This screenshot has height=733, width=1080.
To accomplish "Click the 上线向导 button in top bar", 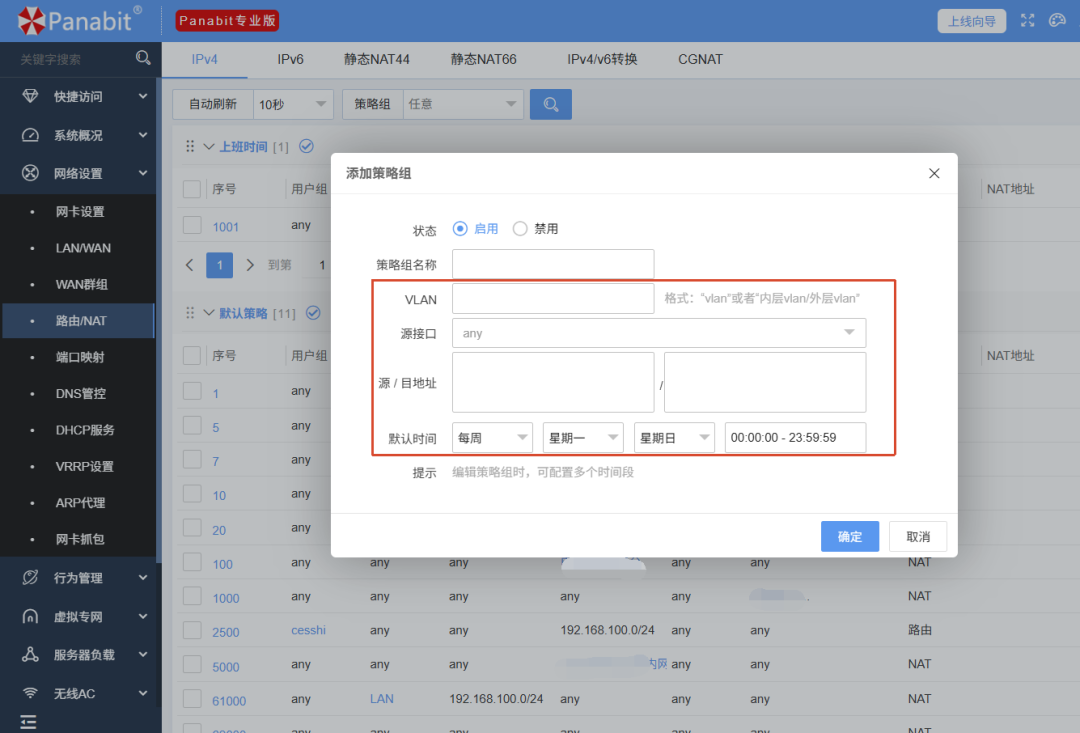I will [x=971, y=20].
